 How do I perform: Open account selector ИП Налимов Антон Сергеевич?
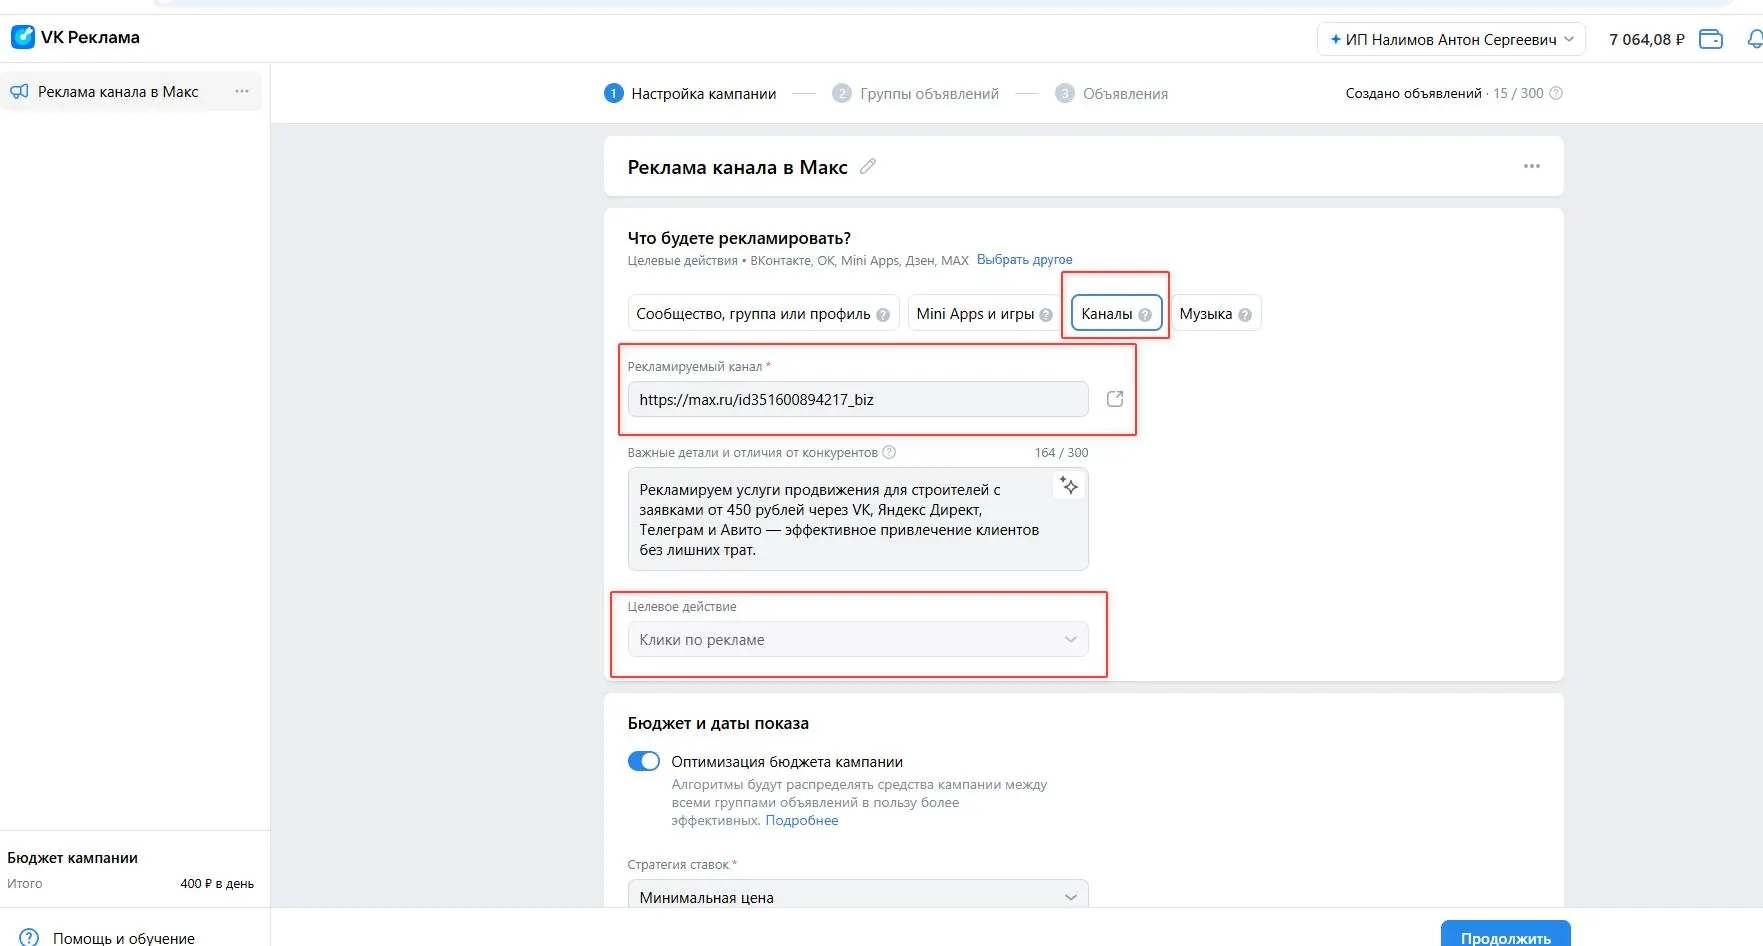[1451, 39]
